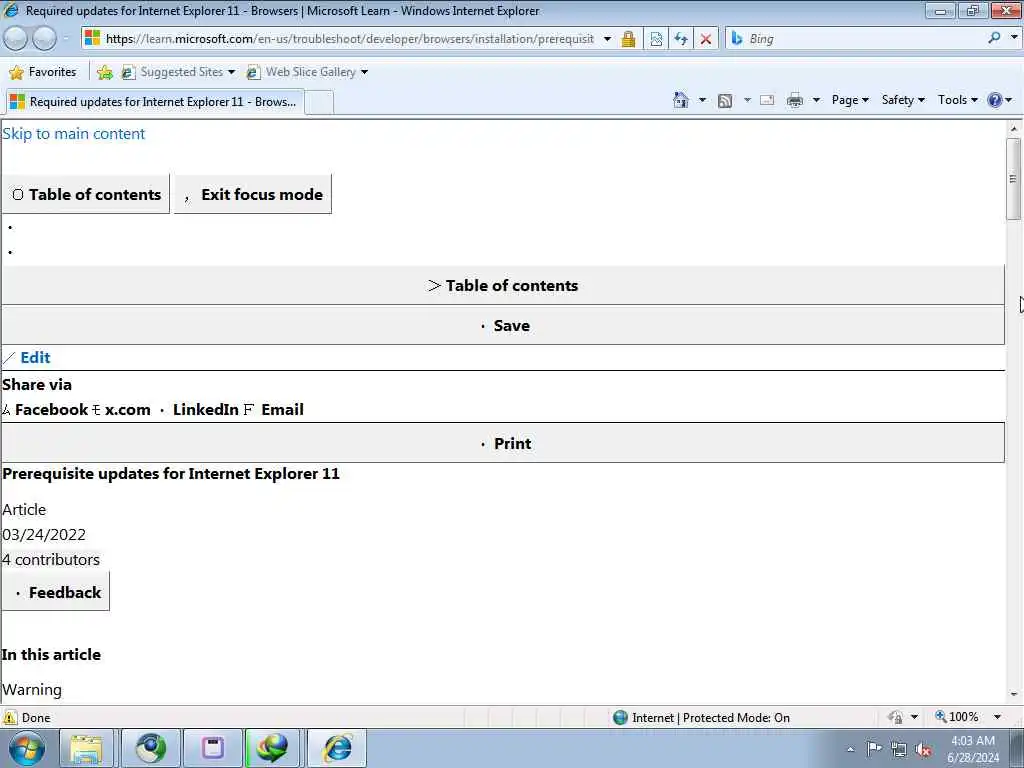Click the Bing search magnifier icon
1024x768 pixels.
[x=994, y=38]
